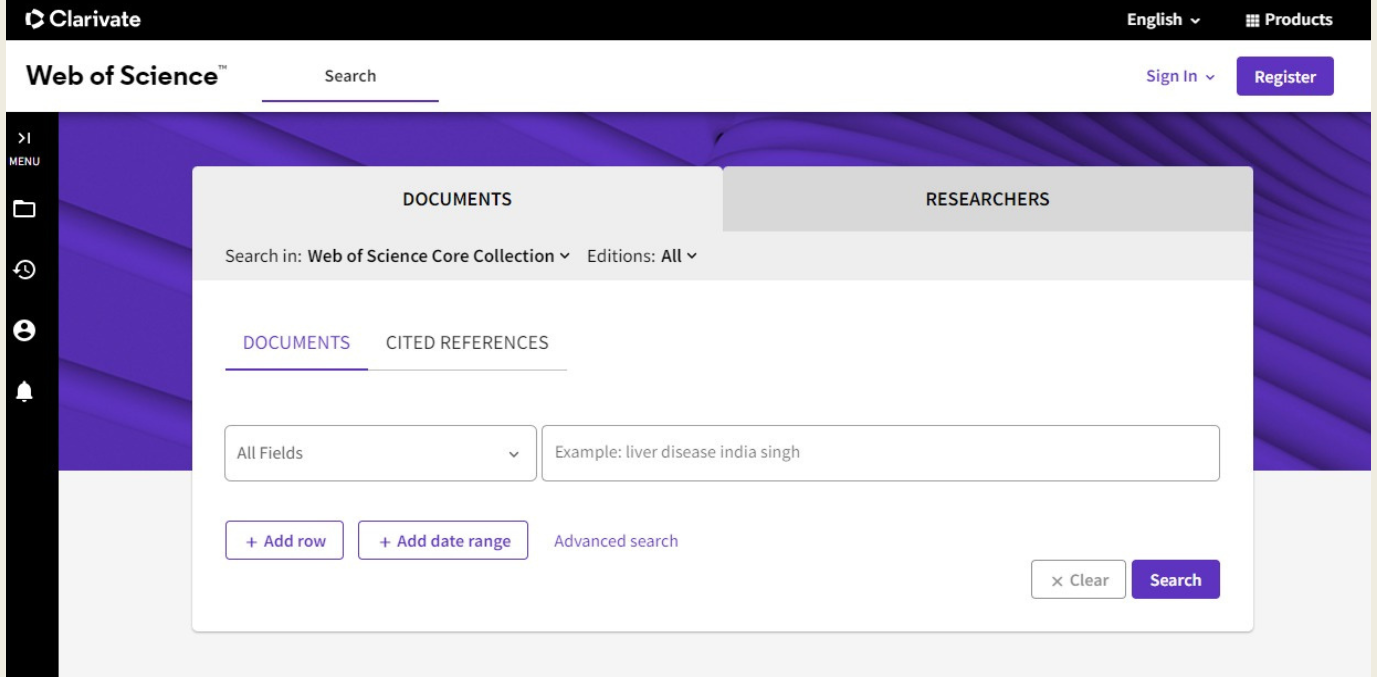Click the Clarivate logo
The width and height of the screenshot is (1377, 677).
[83, 19]
